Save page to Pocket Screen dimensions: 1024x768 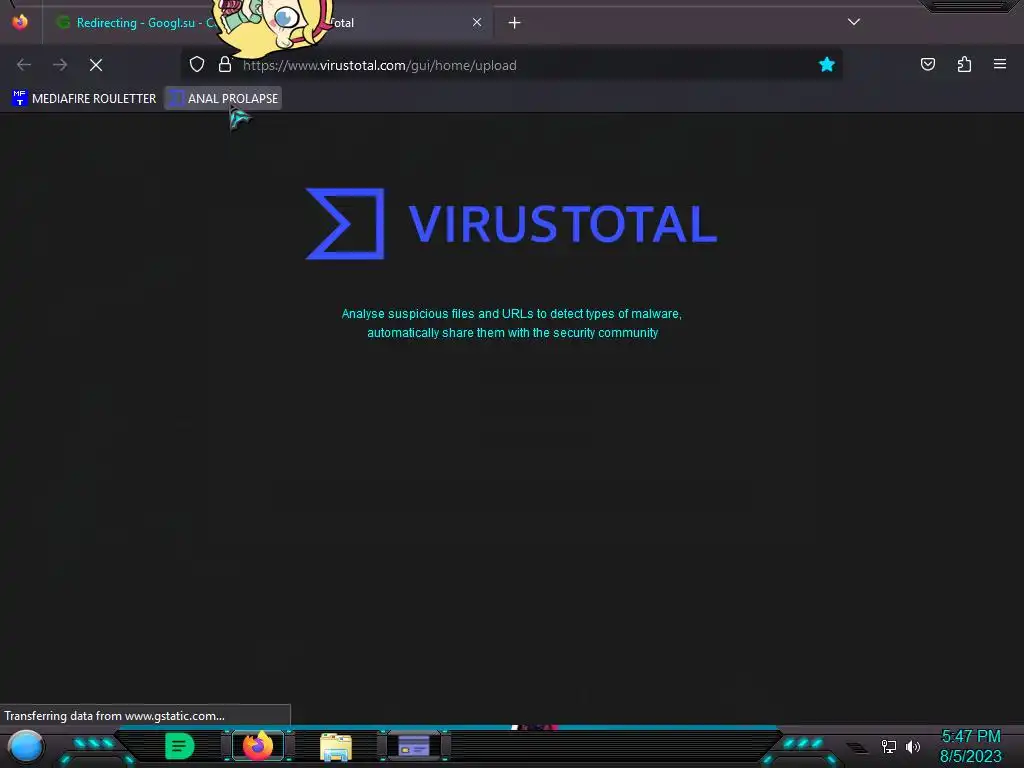pos(928,64)
